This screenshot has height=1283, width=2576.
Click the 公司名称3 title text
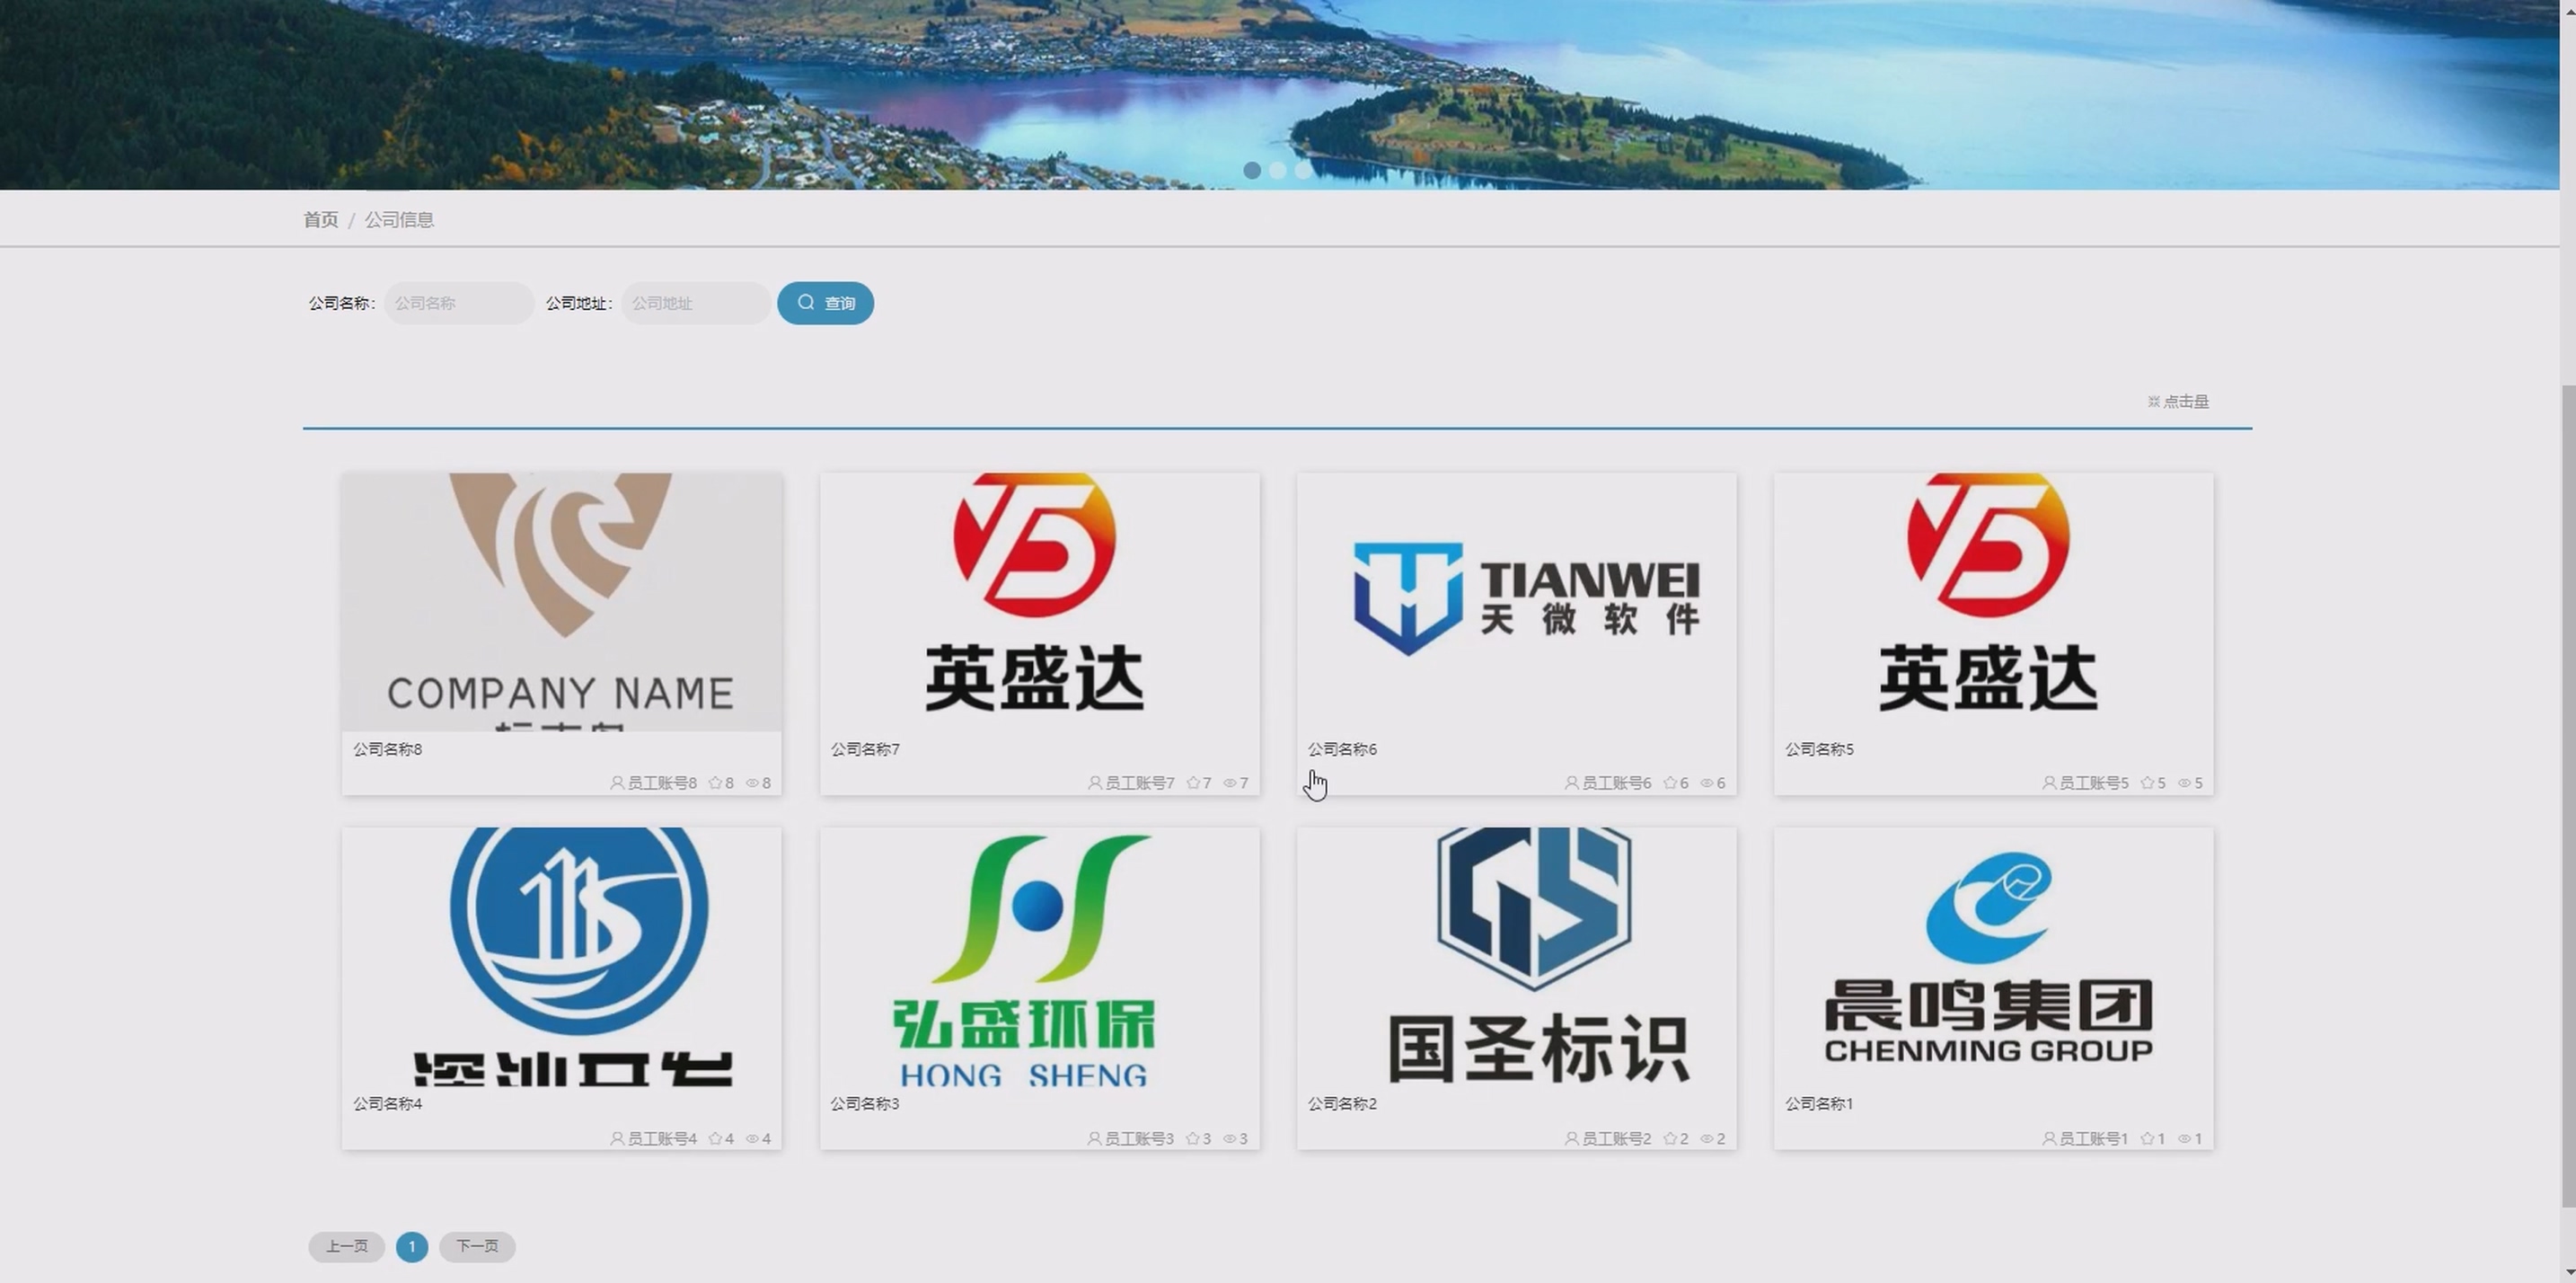point(865,1104)
